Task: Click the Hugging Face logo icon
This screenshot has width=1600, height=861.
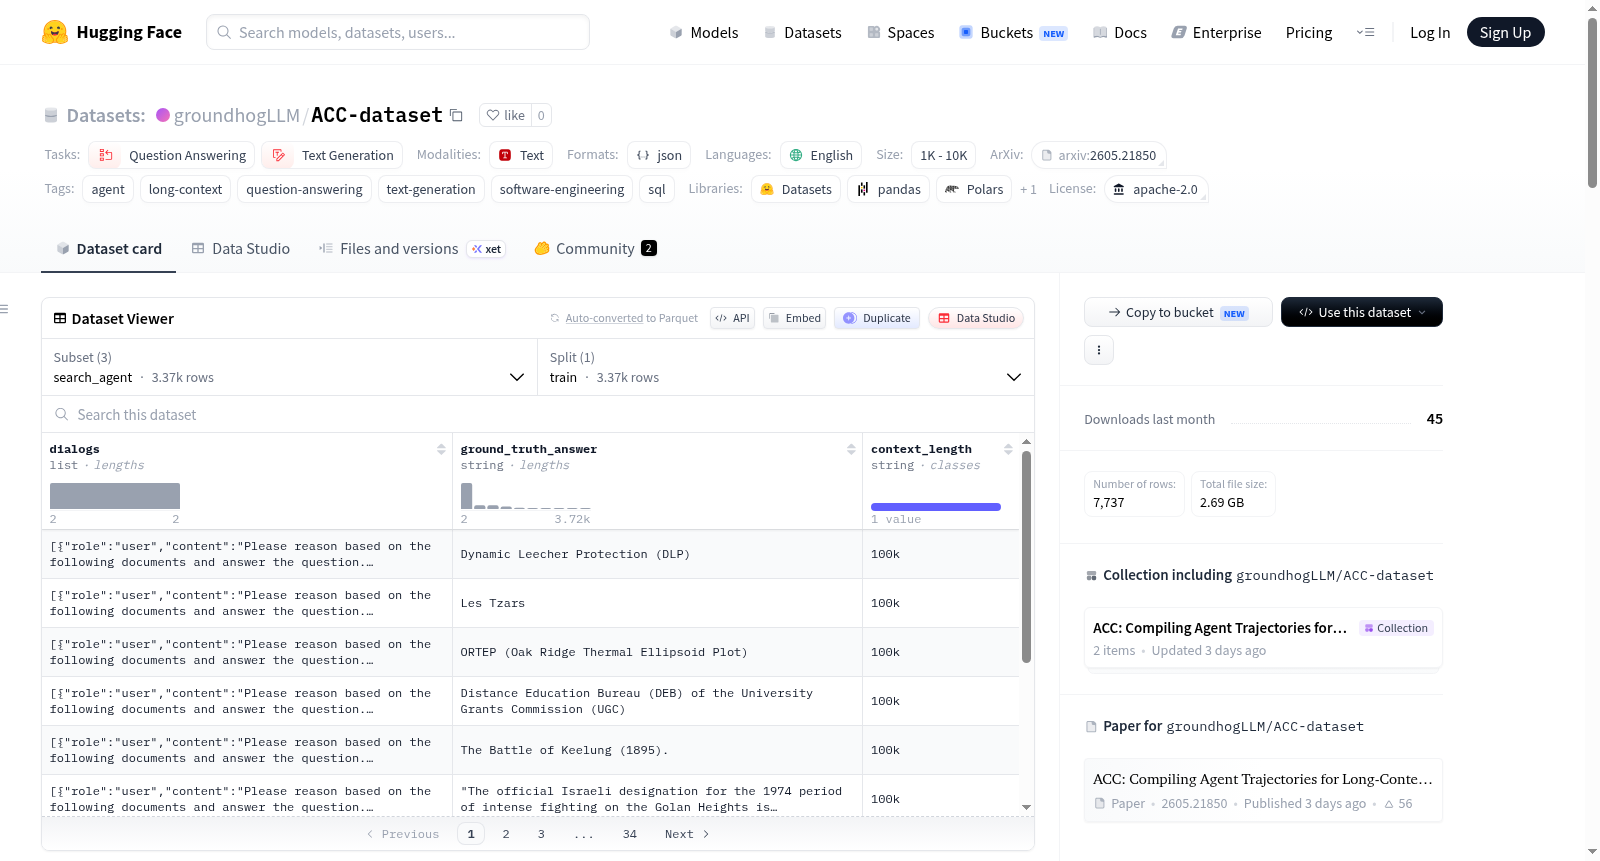Action: click(55, 32)
